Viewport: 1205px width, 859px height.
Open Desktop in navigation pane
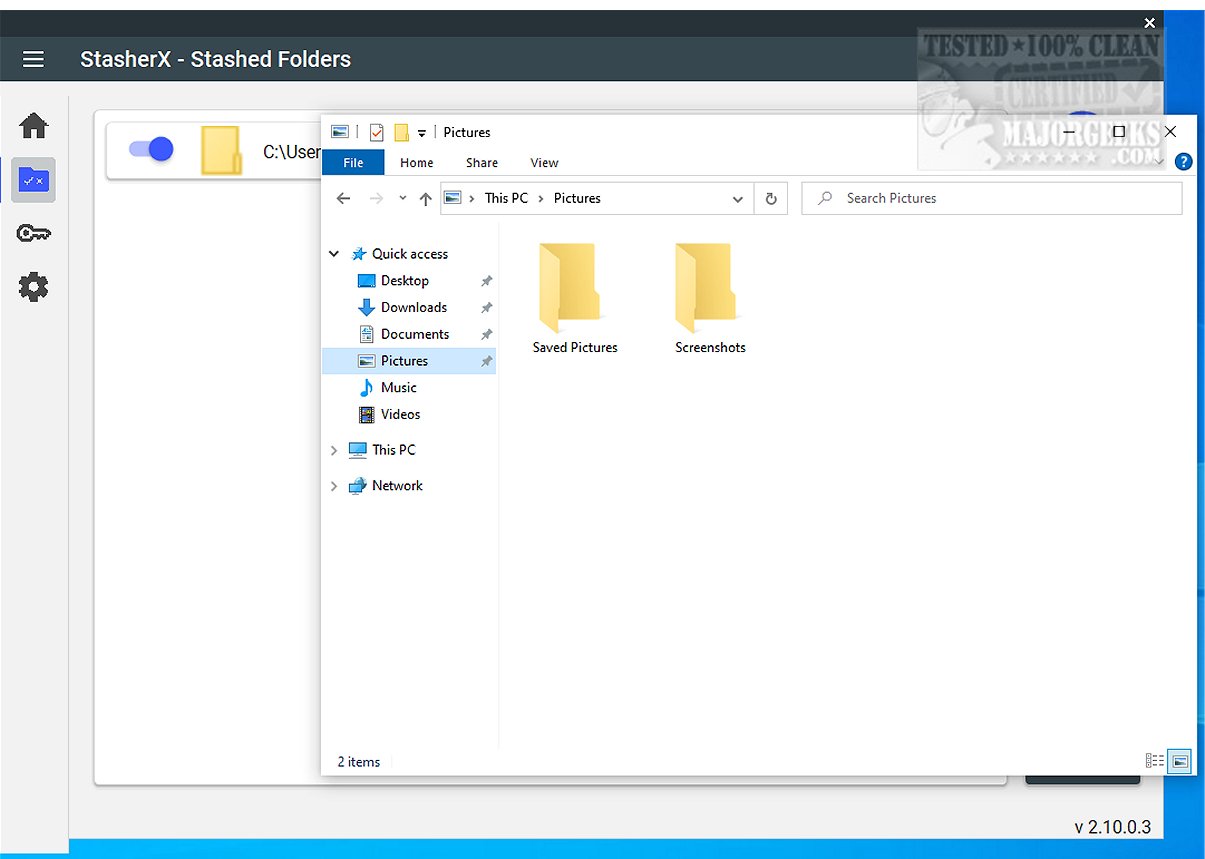pos(405,281)
